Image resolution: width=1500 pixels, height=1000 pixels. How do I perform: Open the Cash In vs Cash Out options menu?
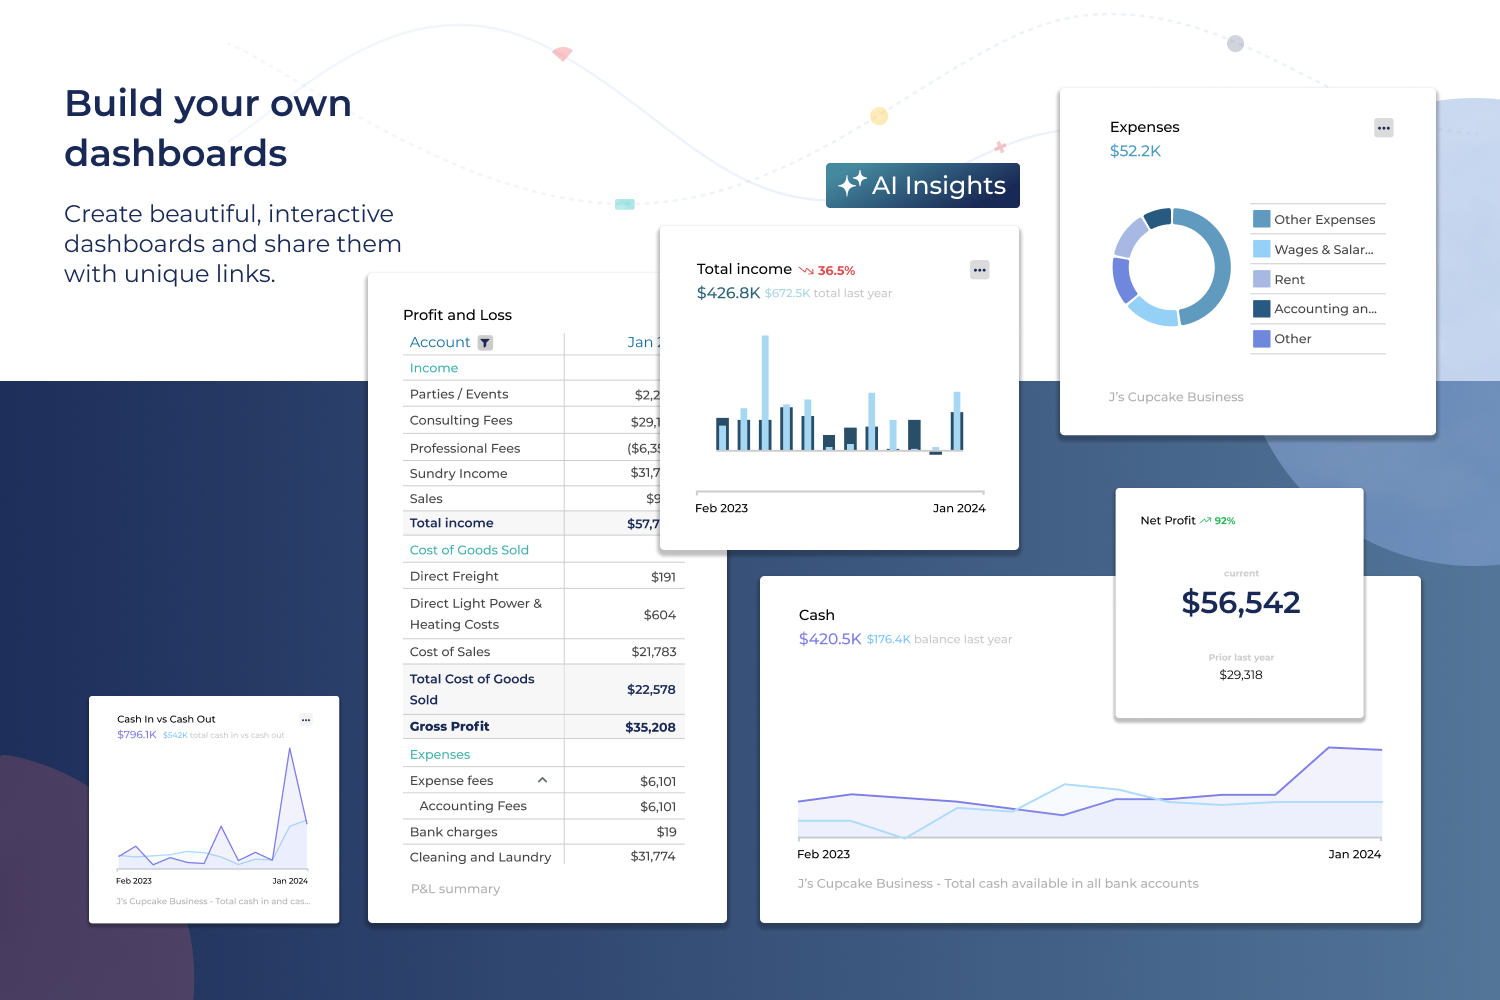306,719
